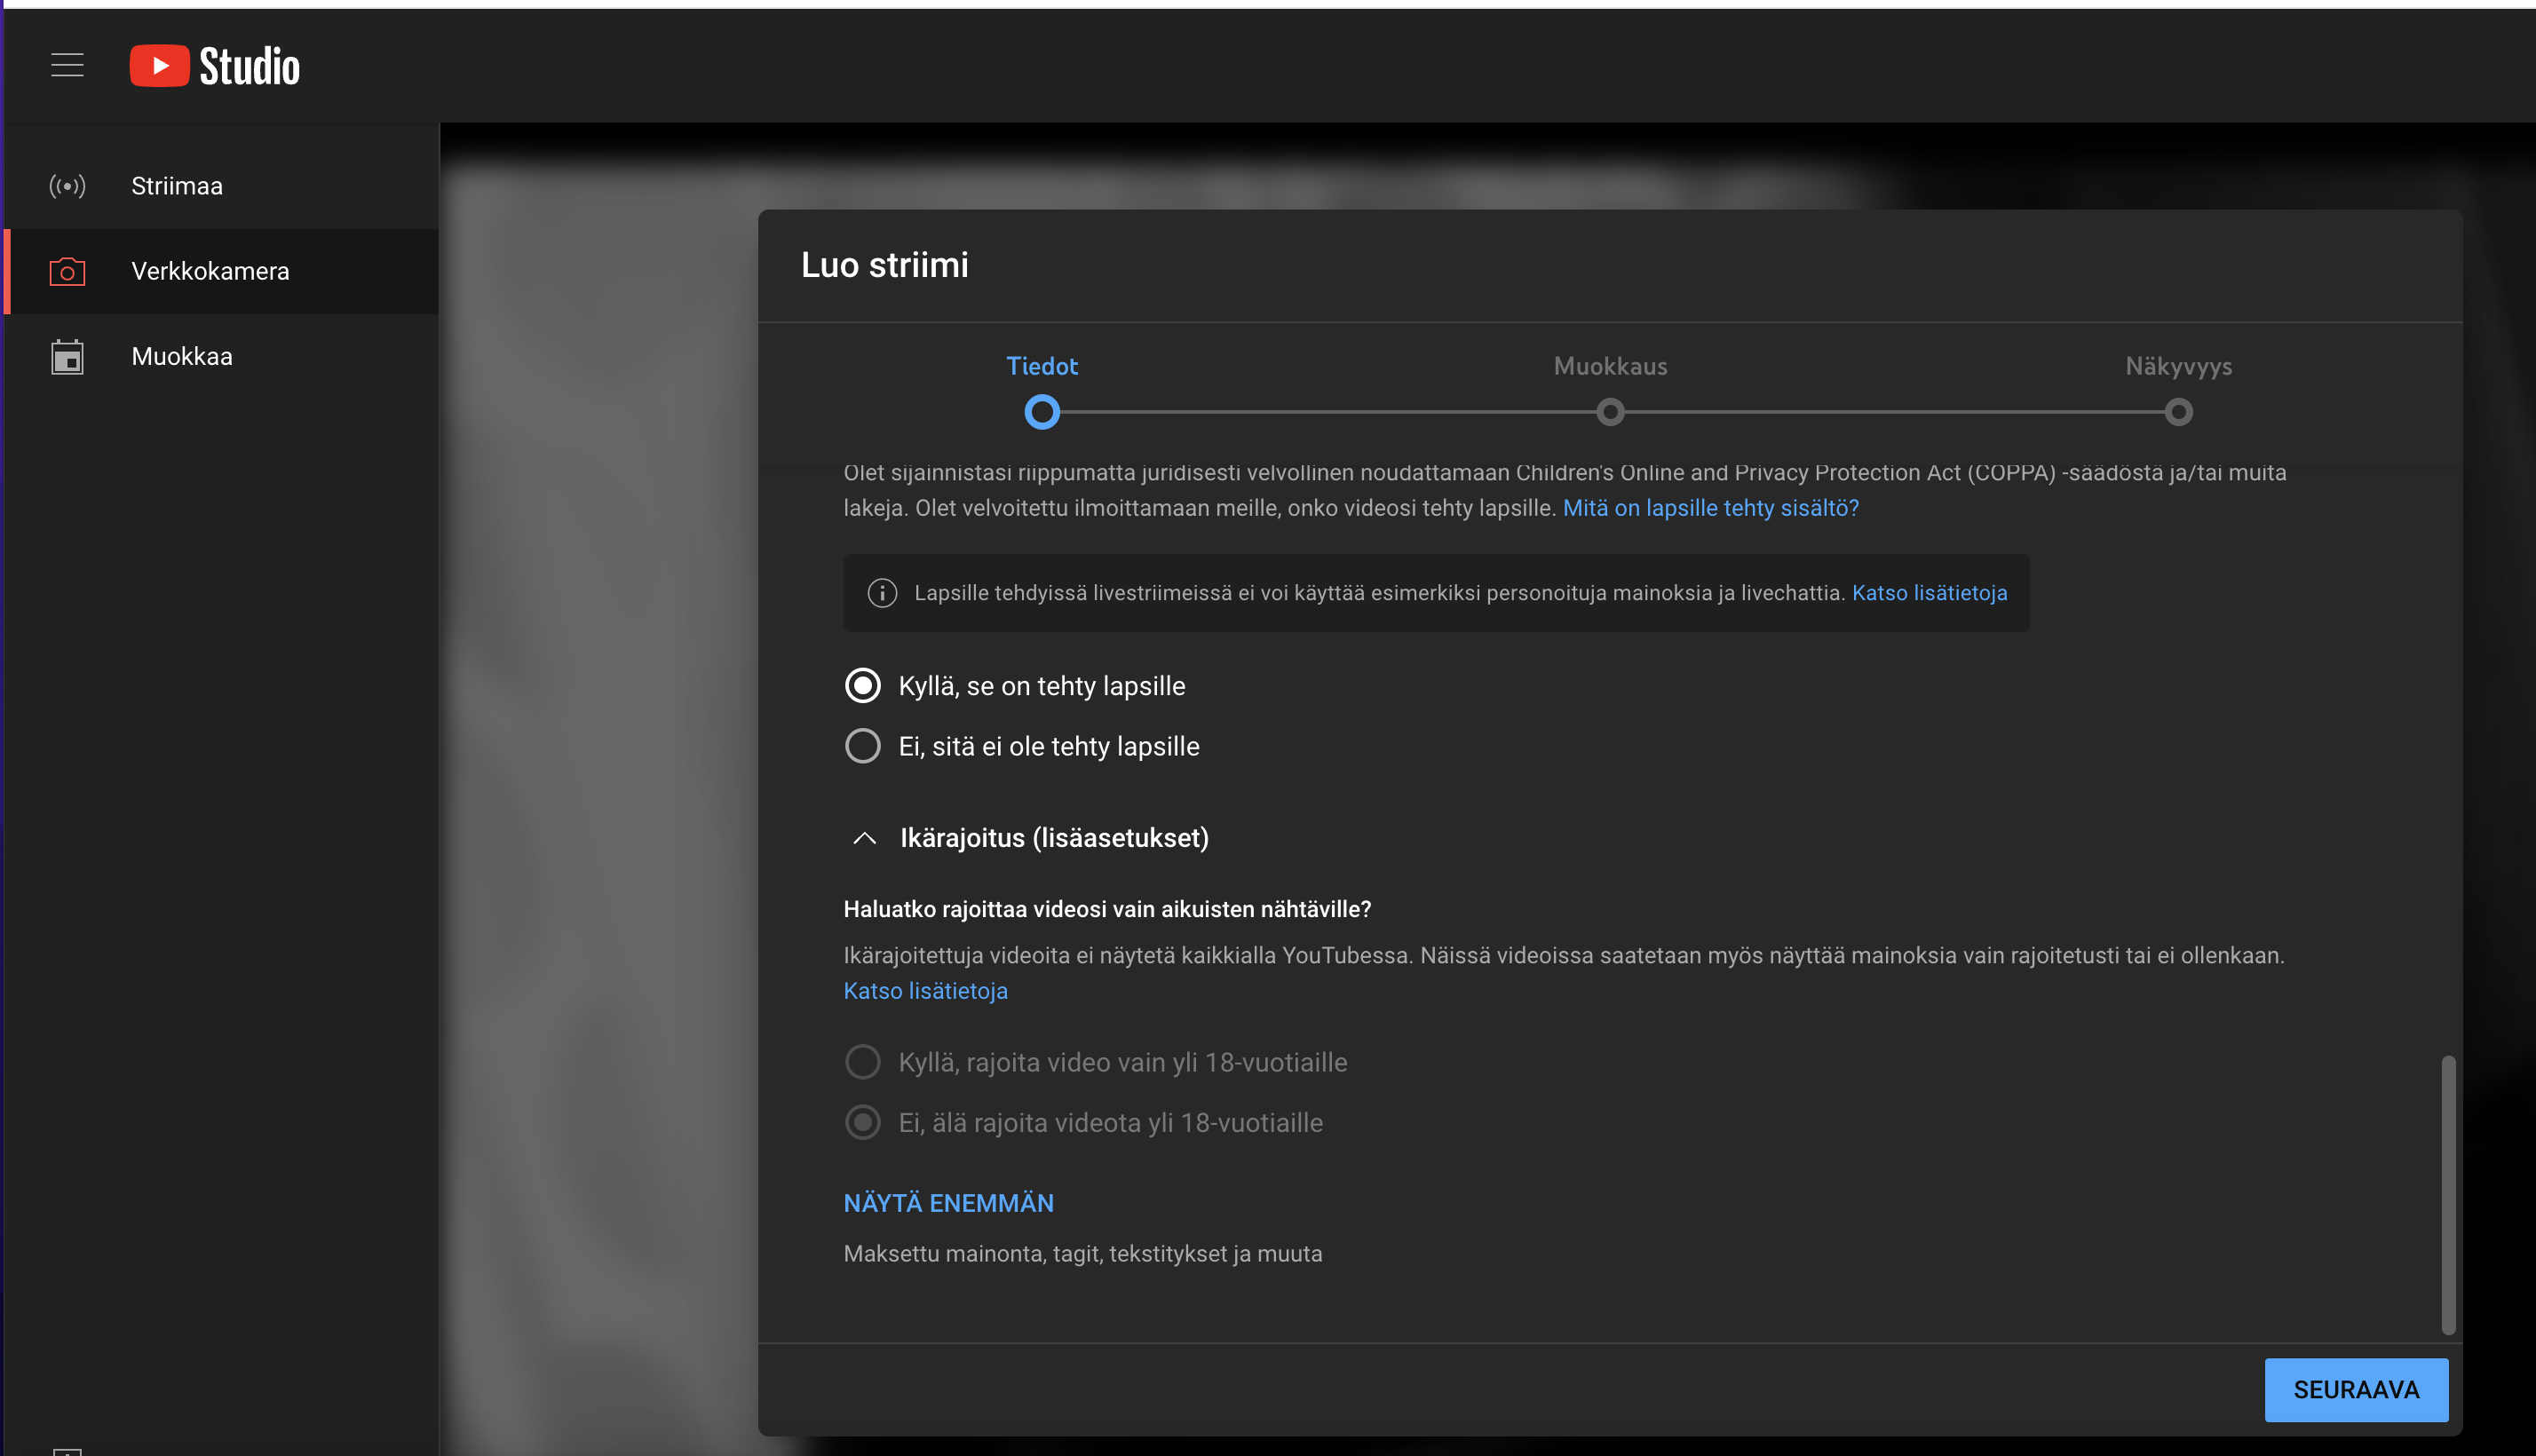The width and height of the screenshot is (2536, 1456).
Task: Open the Striimaa sidebar item
Action: [x=177, y=186]
